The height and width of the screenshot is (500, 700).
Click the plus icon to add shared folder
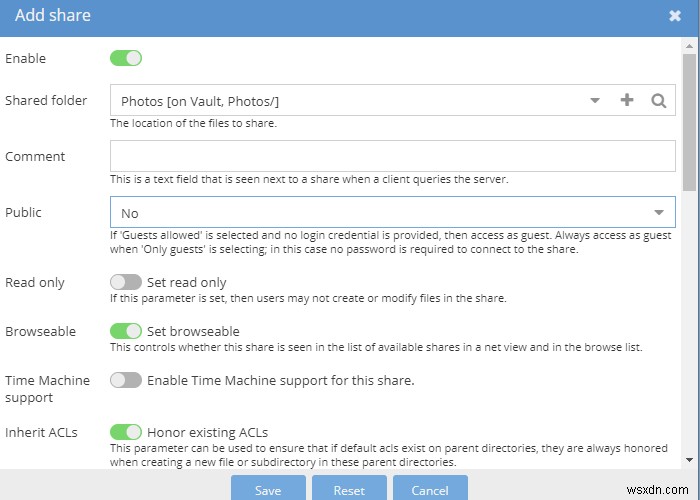click(x=627, y=100)
